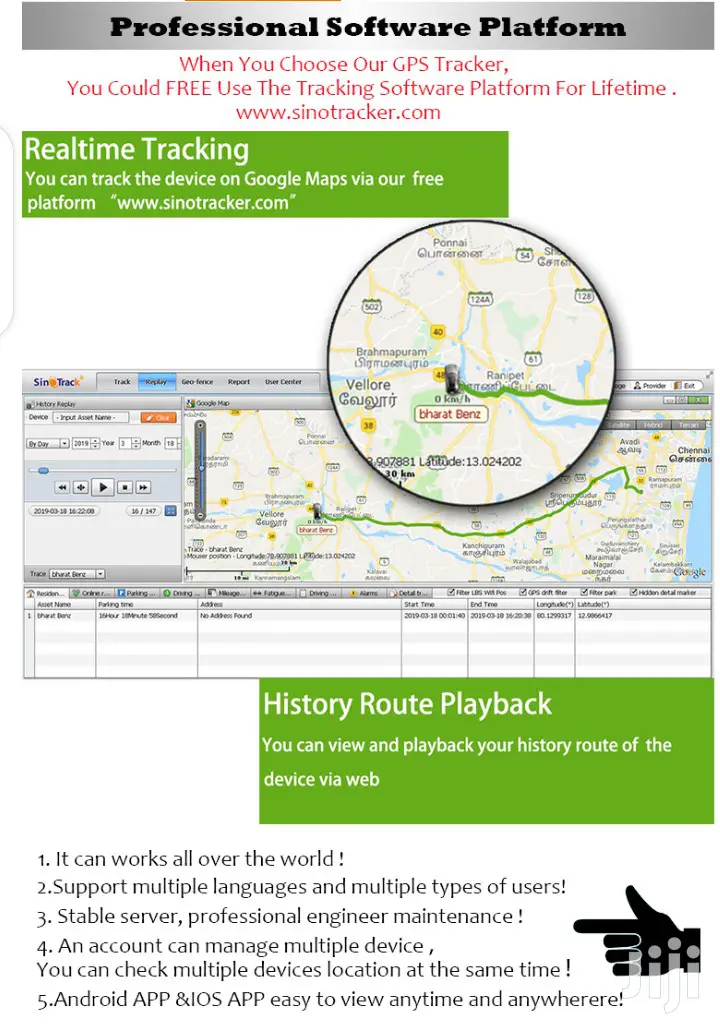Image resolution: width=720 pixels, height=1034 pixels.
Task: Open the Residen... report tab
Action: click(46, 593)
